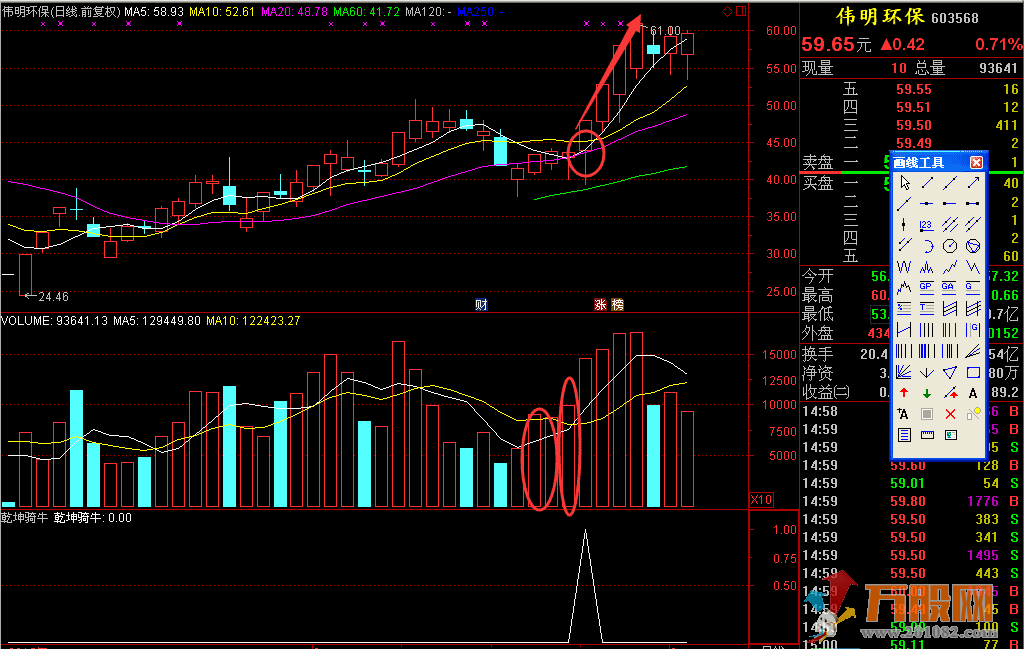Click the MA10: 52.61 indicator label
This screenshot has width=1024, height=649.
[x=222, y=12]
